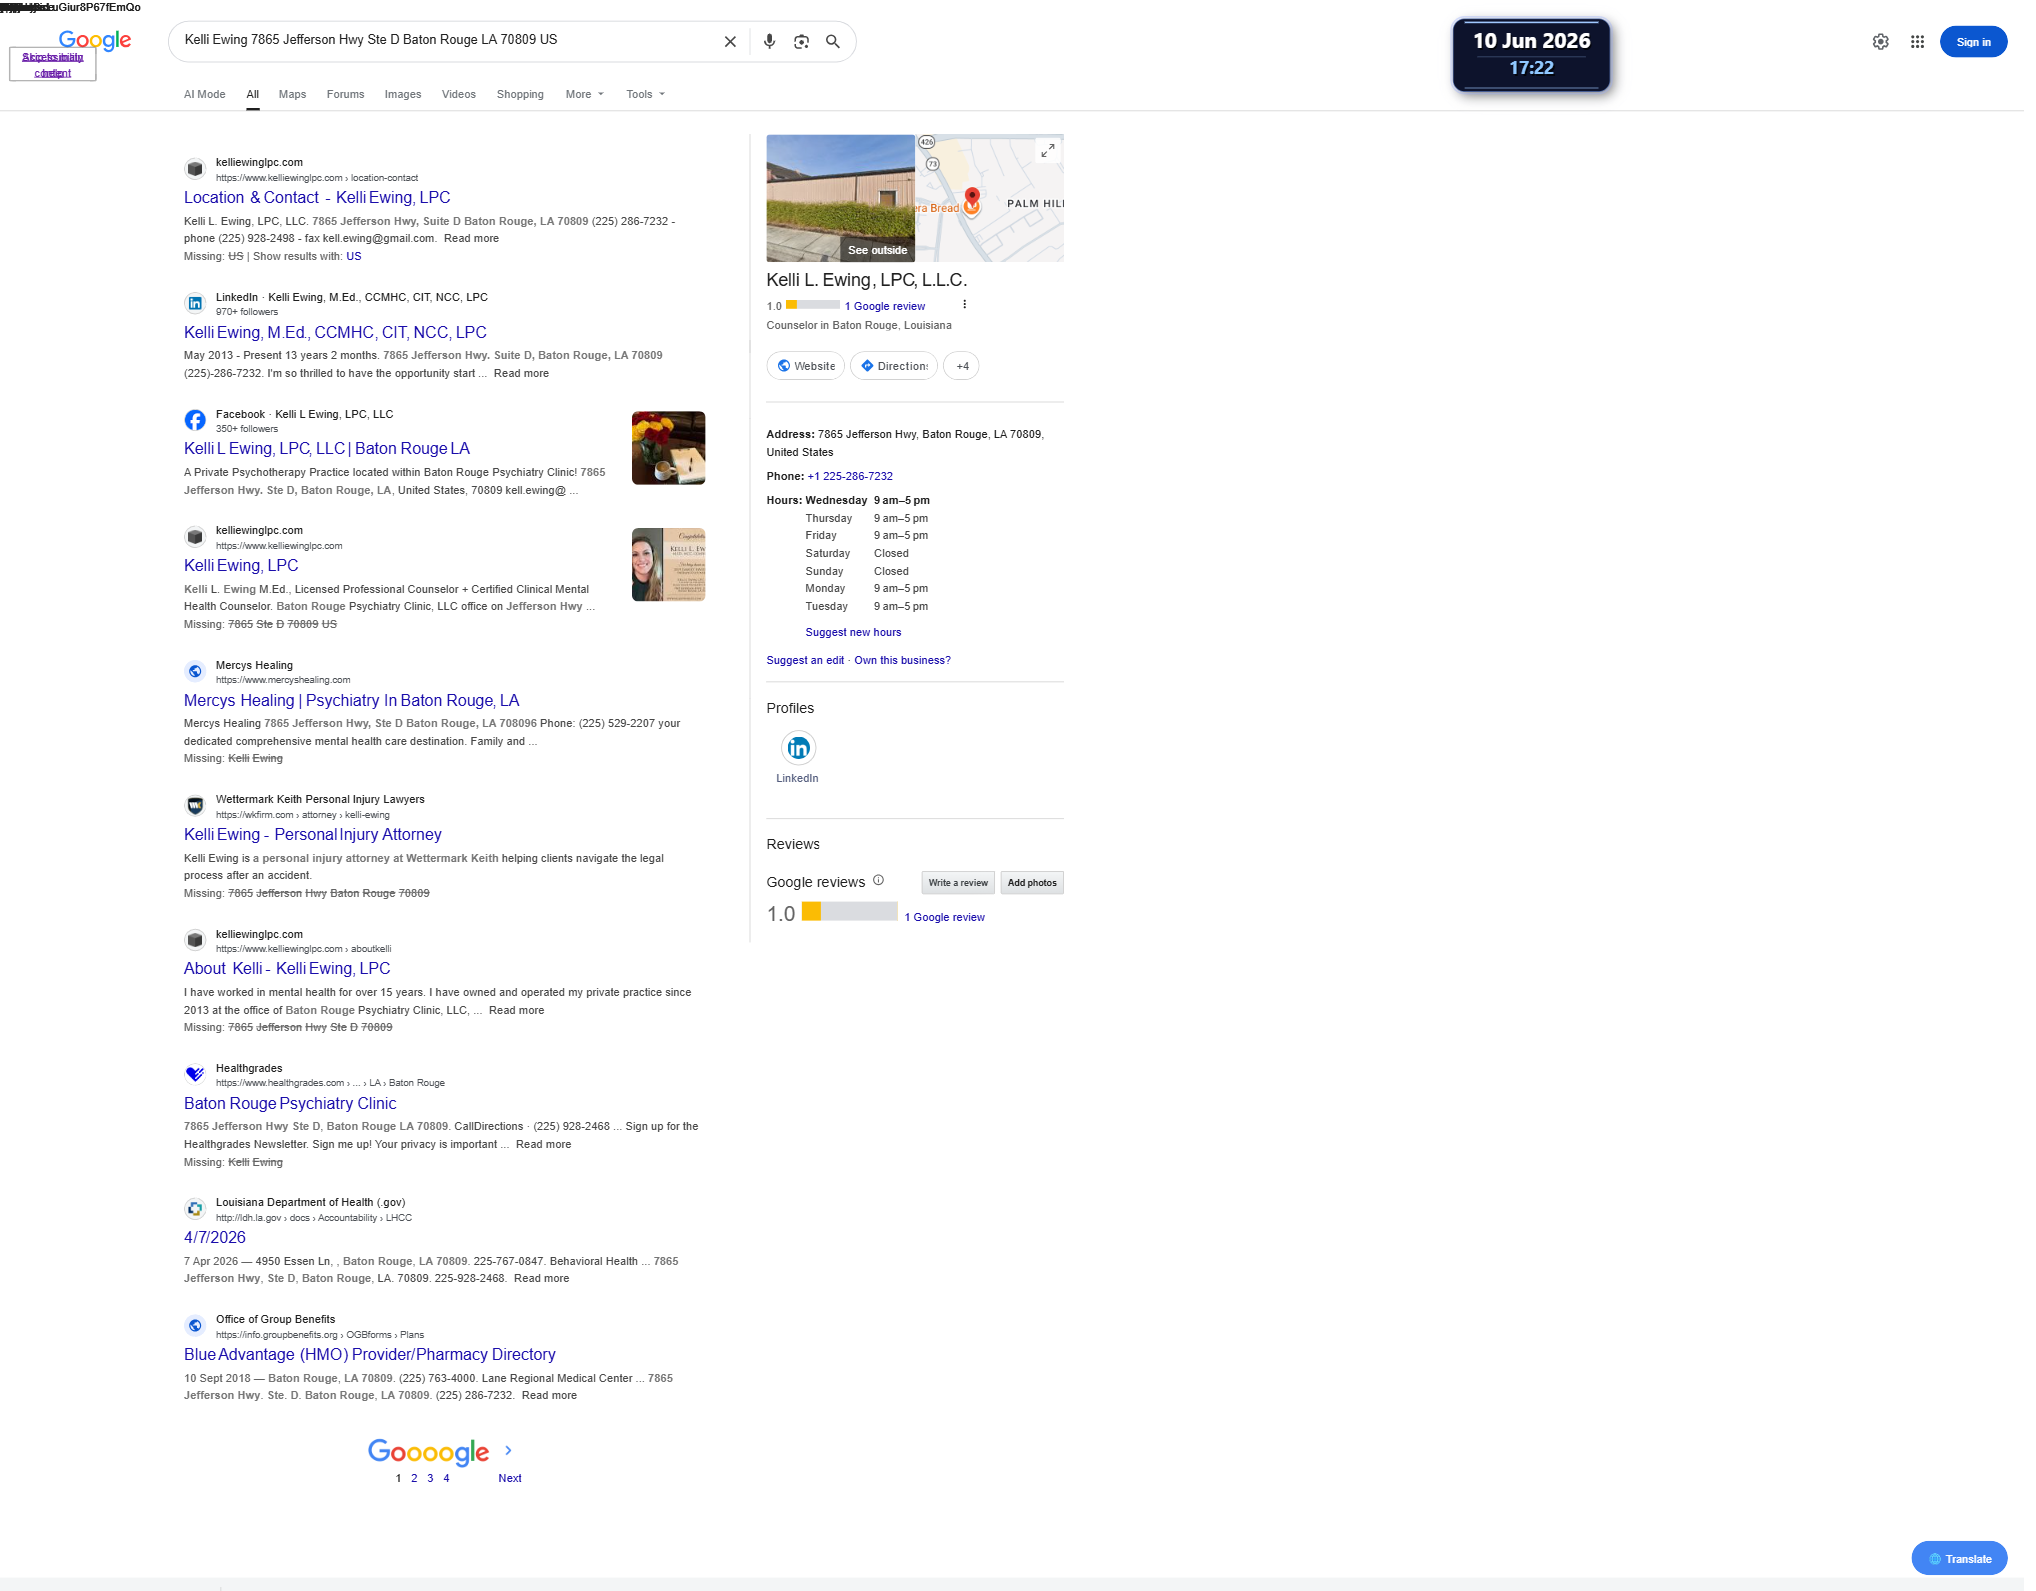The width and height of the screenshot is (2036, 1591).
Task: Open the LinkedIn profile icon under Profiles
Action: 798,748
